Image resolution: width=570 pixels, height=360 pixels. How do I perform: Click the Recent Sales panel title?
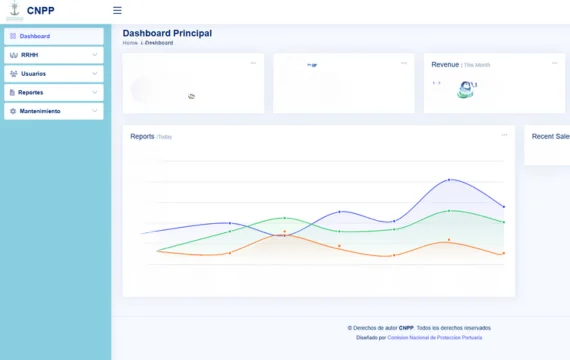click(550, 136)
